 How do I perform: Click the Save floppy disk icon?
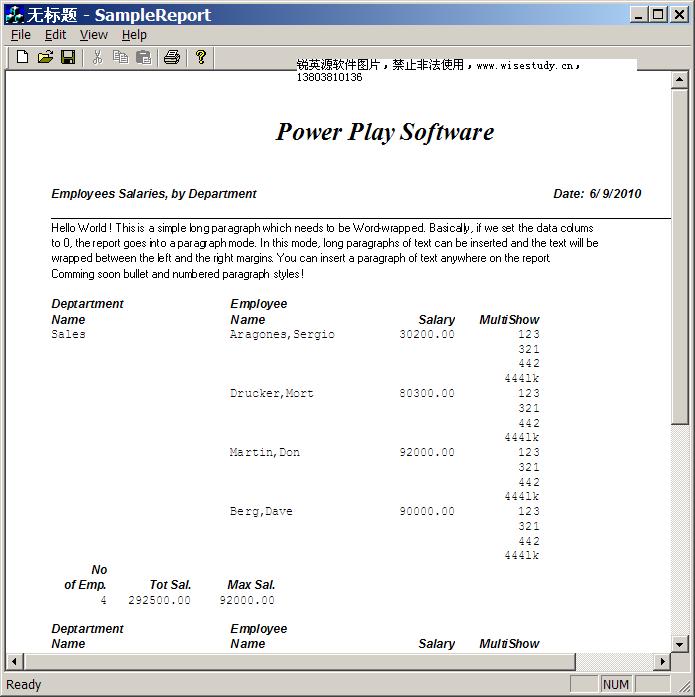68,57
